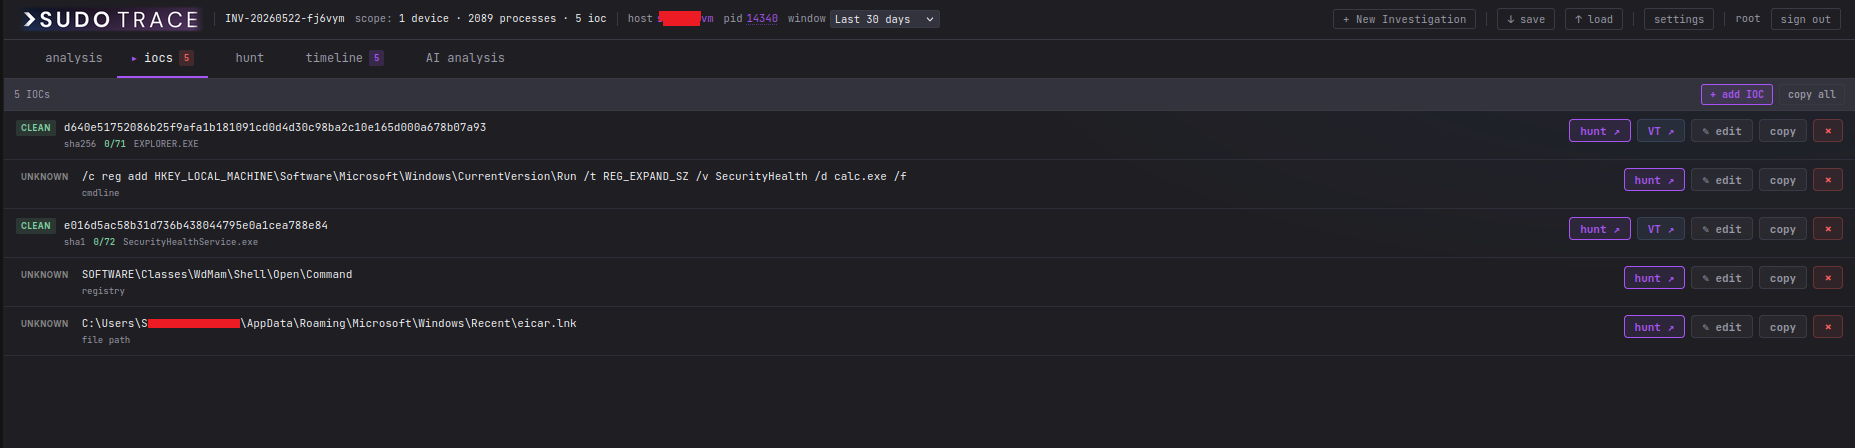
Task: Edit the EXPLORER.EXE sha256 IOC
Action: (x=1722, y=131)
